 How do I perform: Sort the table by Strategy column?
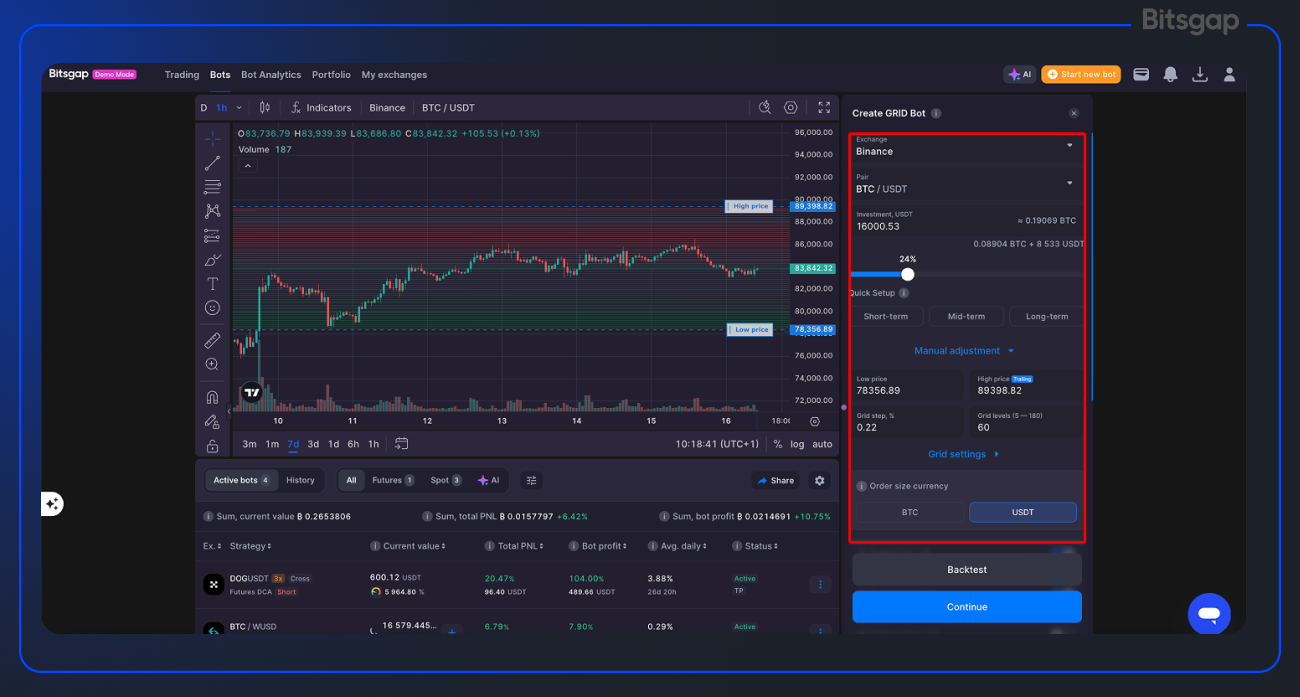click(x=250, y=546)
